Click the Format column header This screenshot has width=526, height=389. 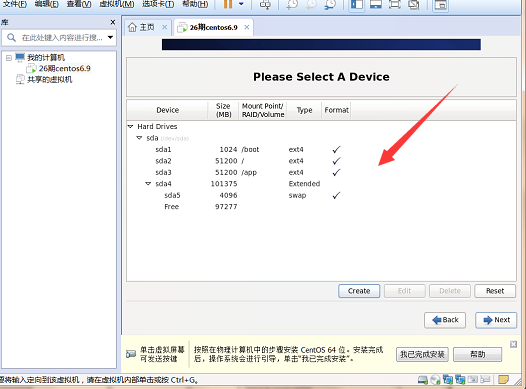[x=336, y=110]
